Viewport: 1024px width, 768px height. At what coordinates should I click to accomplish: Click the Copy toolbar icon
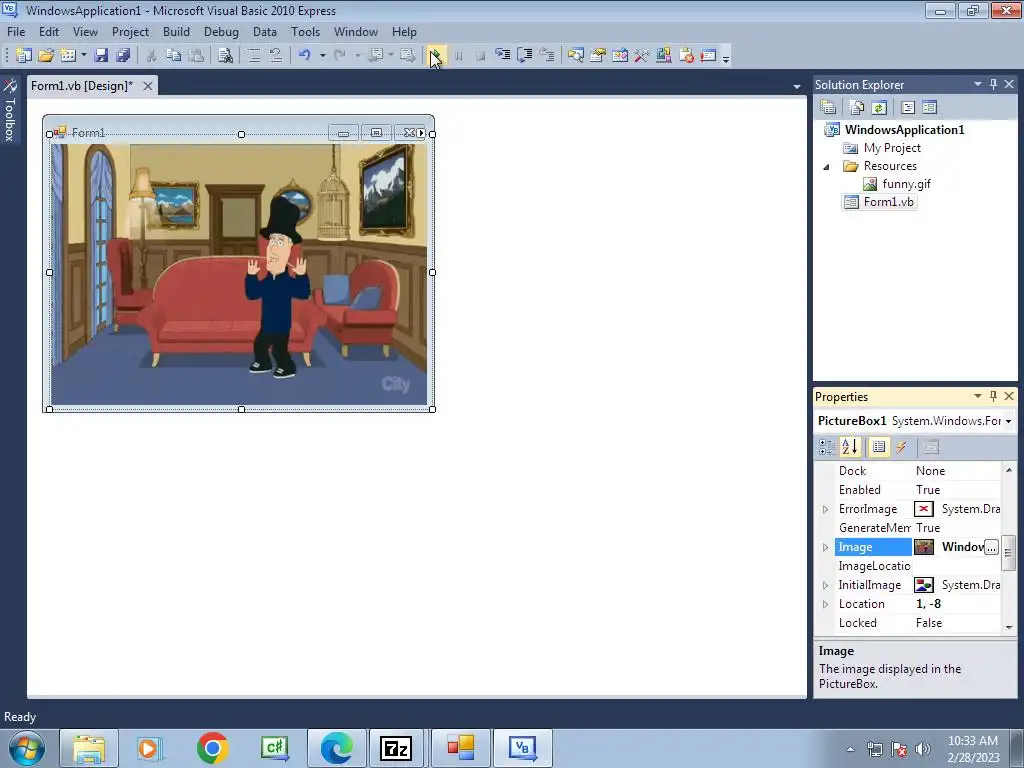tap(174, 56)
